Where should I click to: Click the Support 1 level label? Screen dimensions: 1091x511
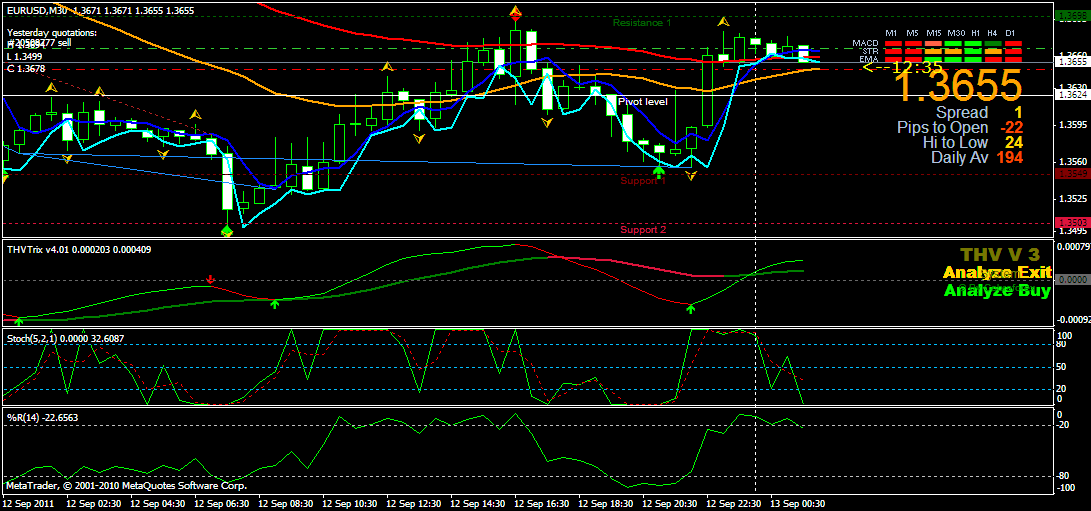(644, 181)
